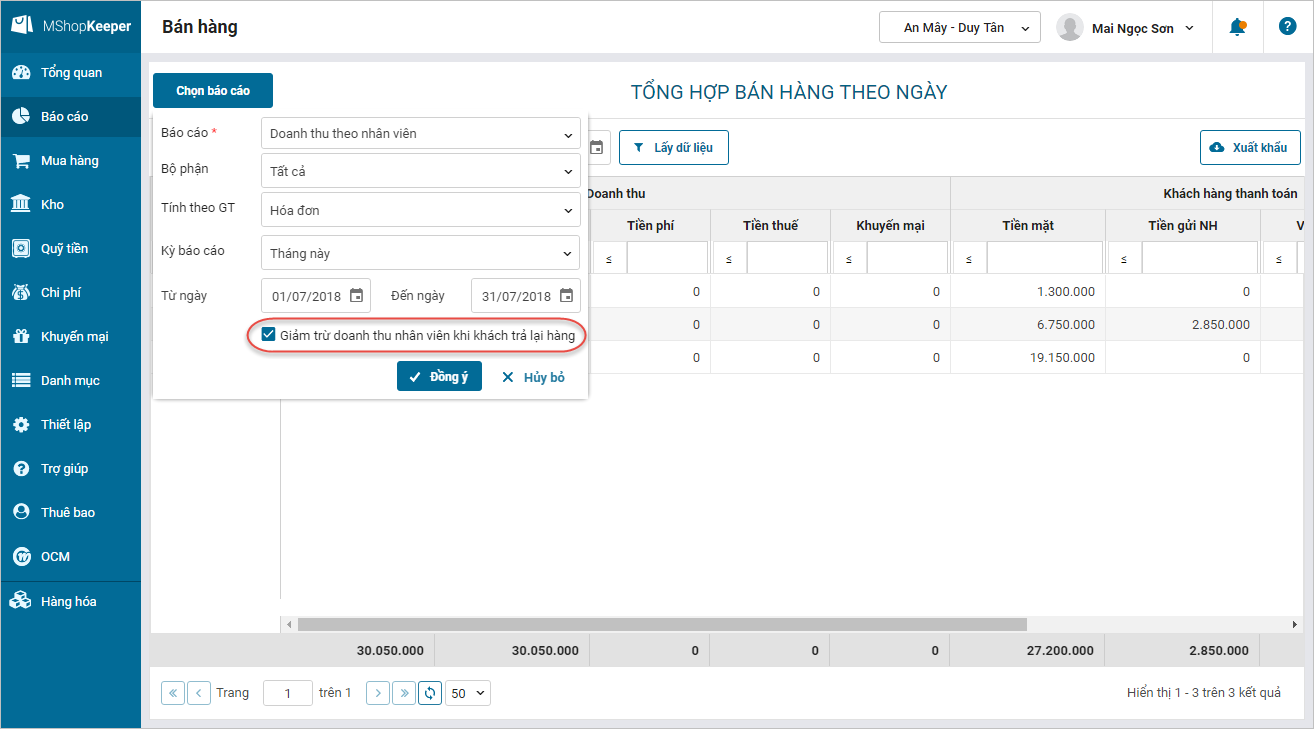Open OCM in the sidebar
1314x729 pixels.
coord(71,557)
